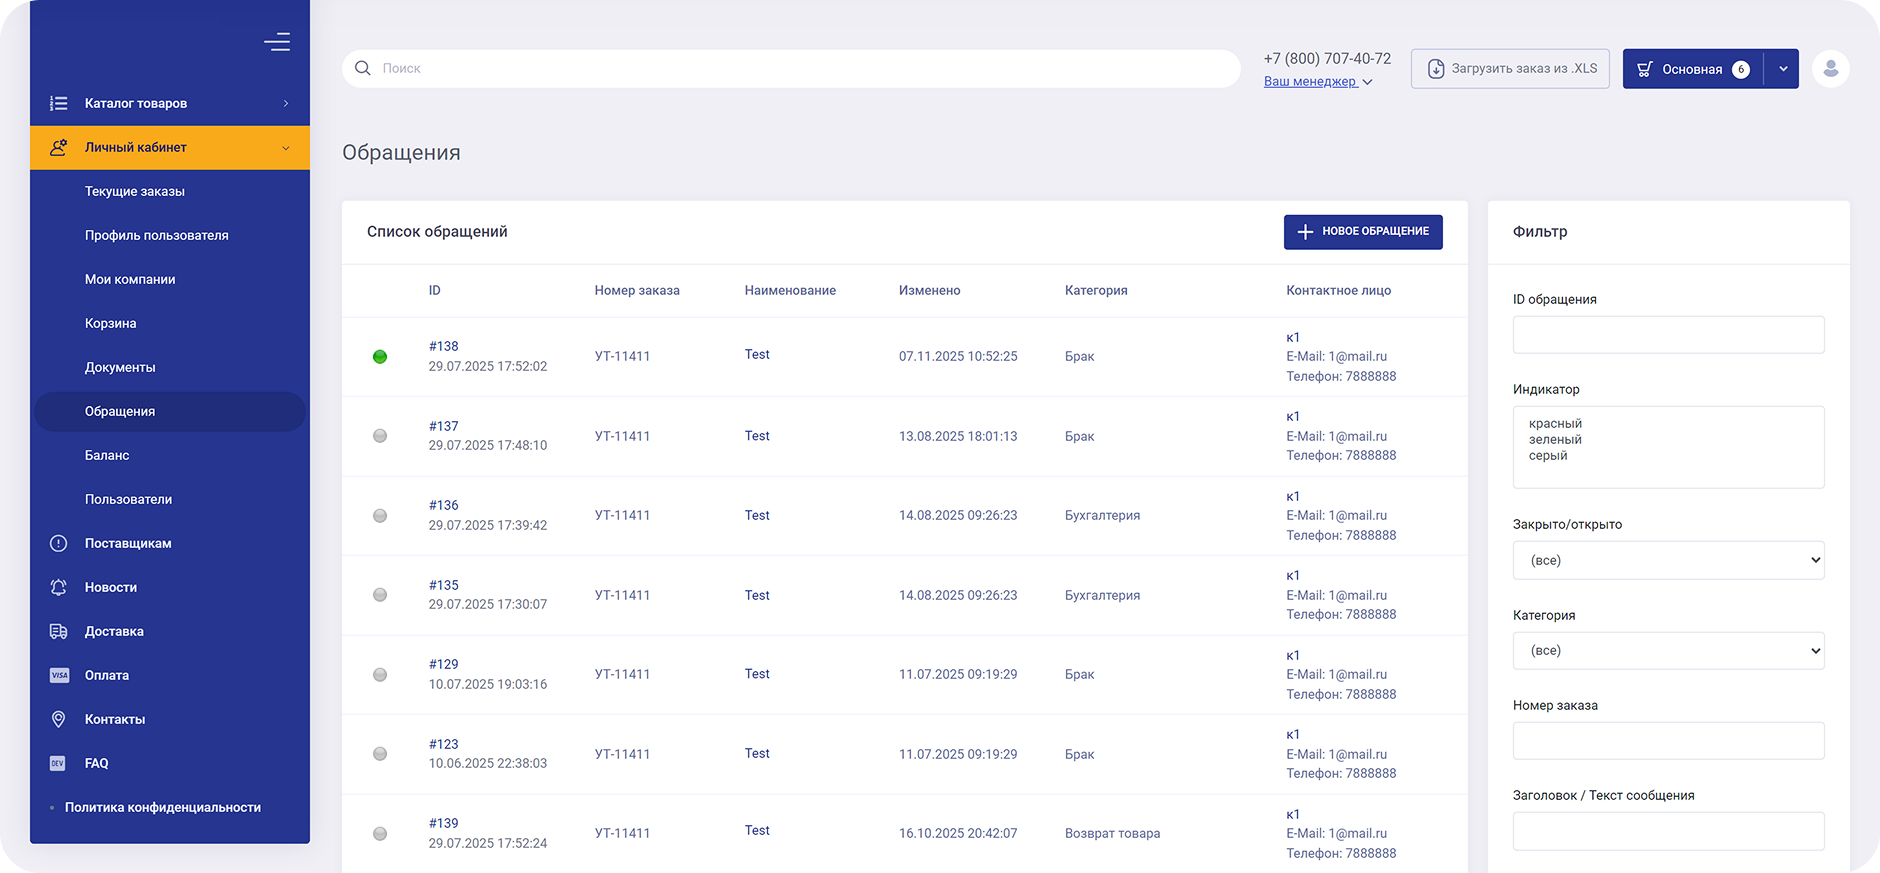Select 'красный' in the indicator filter list
Screen dimensions: 1880x873
coord(1555,423)
